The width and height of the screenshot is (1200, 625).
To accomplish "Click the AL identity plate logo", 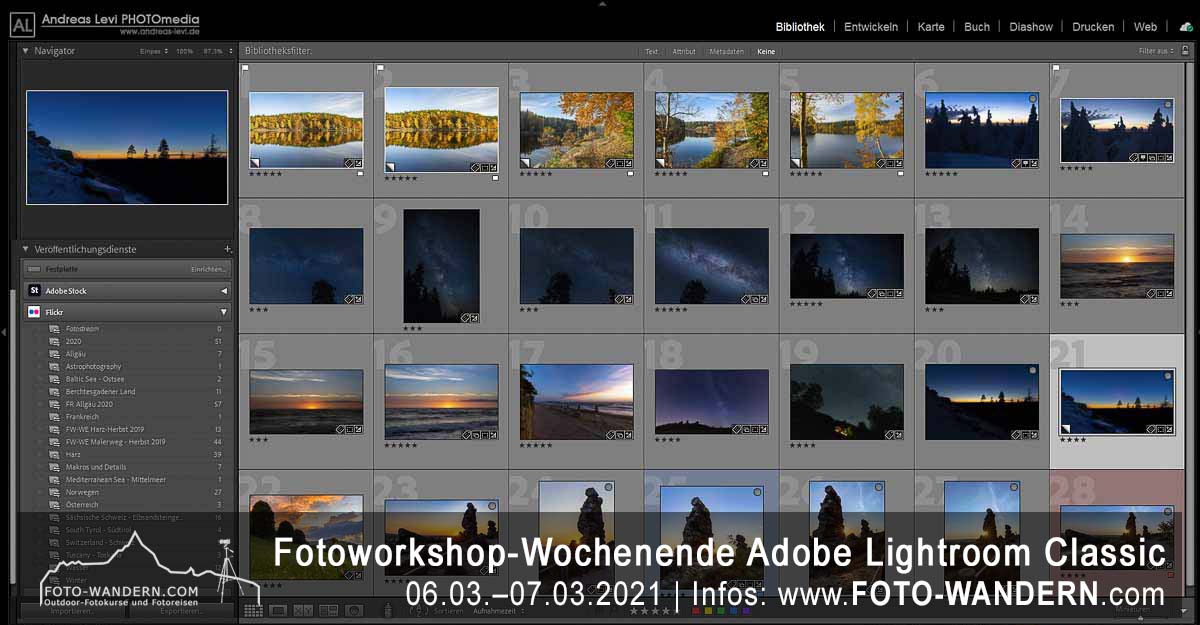I will pos(22,24).
